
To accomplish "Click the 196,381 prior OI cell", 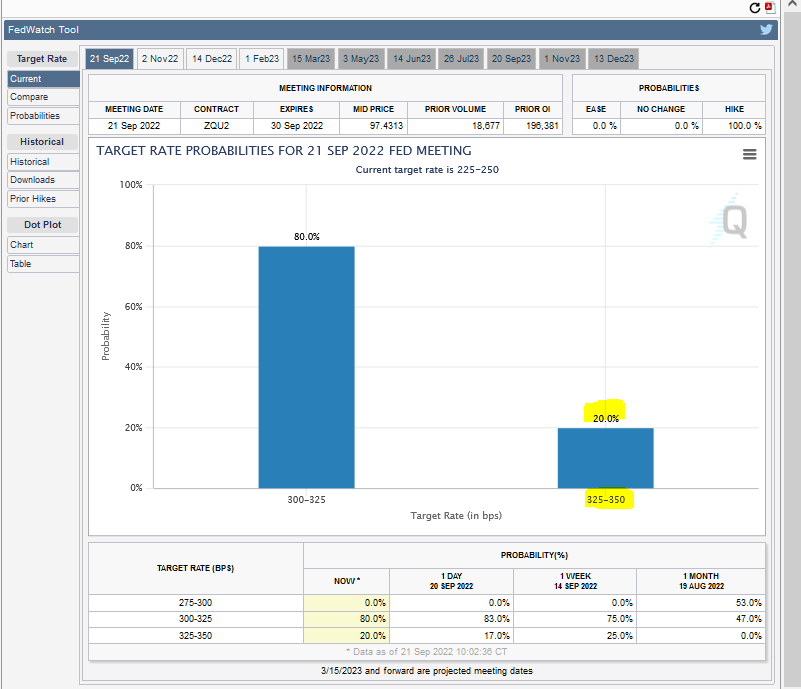I will (533, 126).
